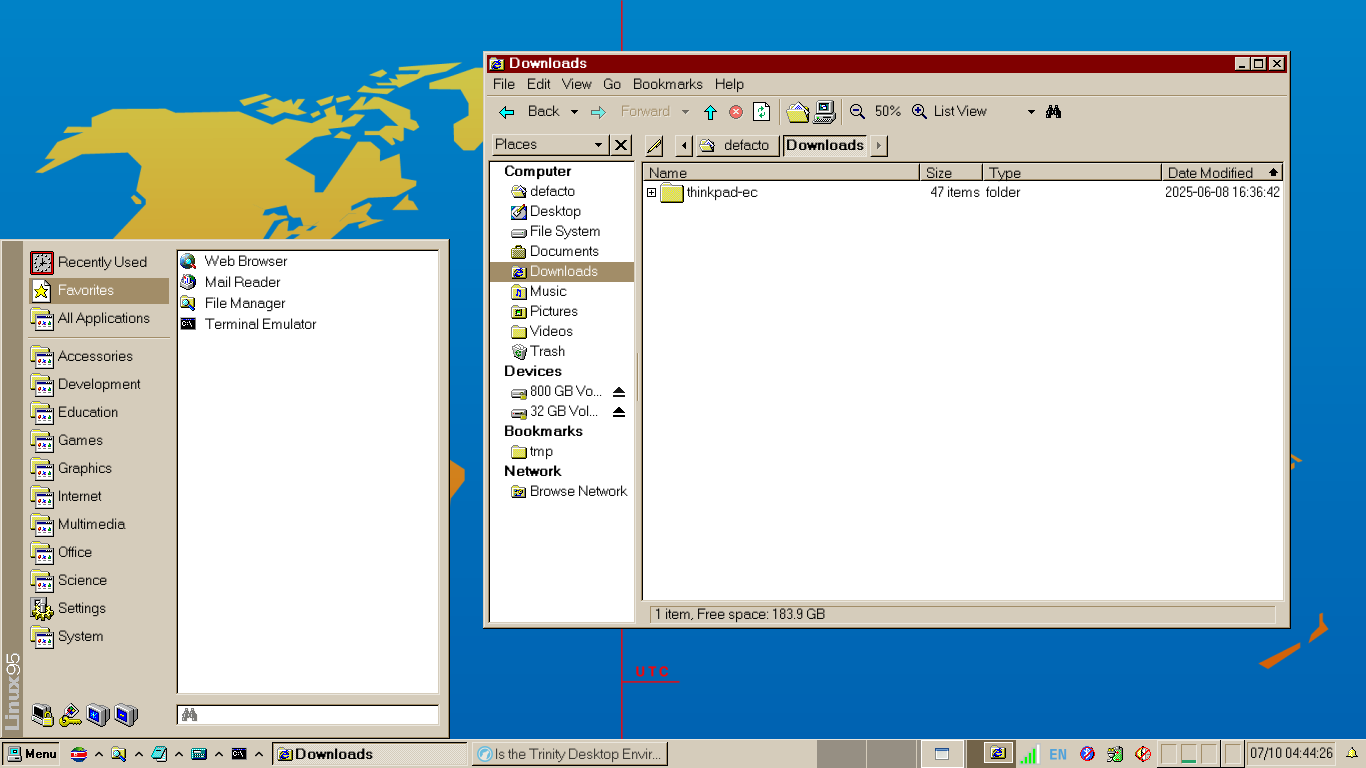This screenshot has height=768, width=1366.
Task: Zoom in with the magnifier plus icon
Action: pyautogui.click(x=919, y=112)
